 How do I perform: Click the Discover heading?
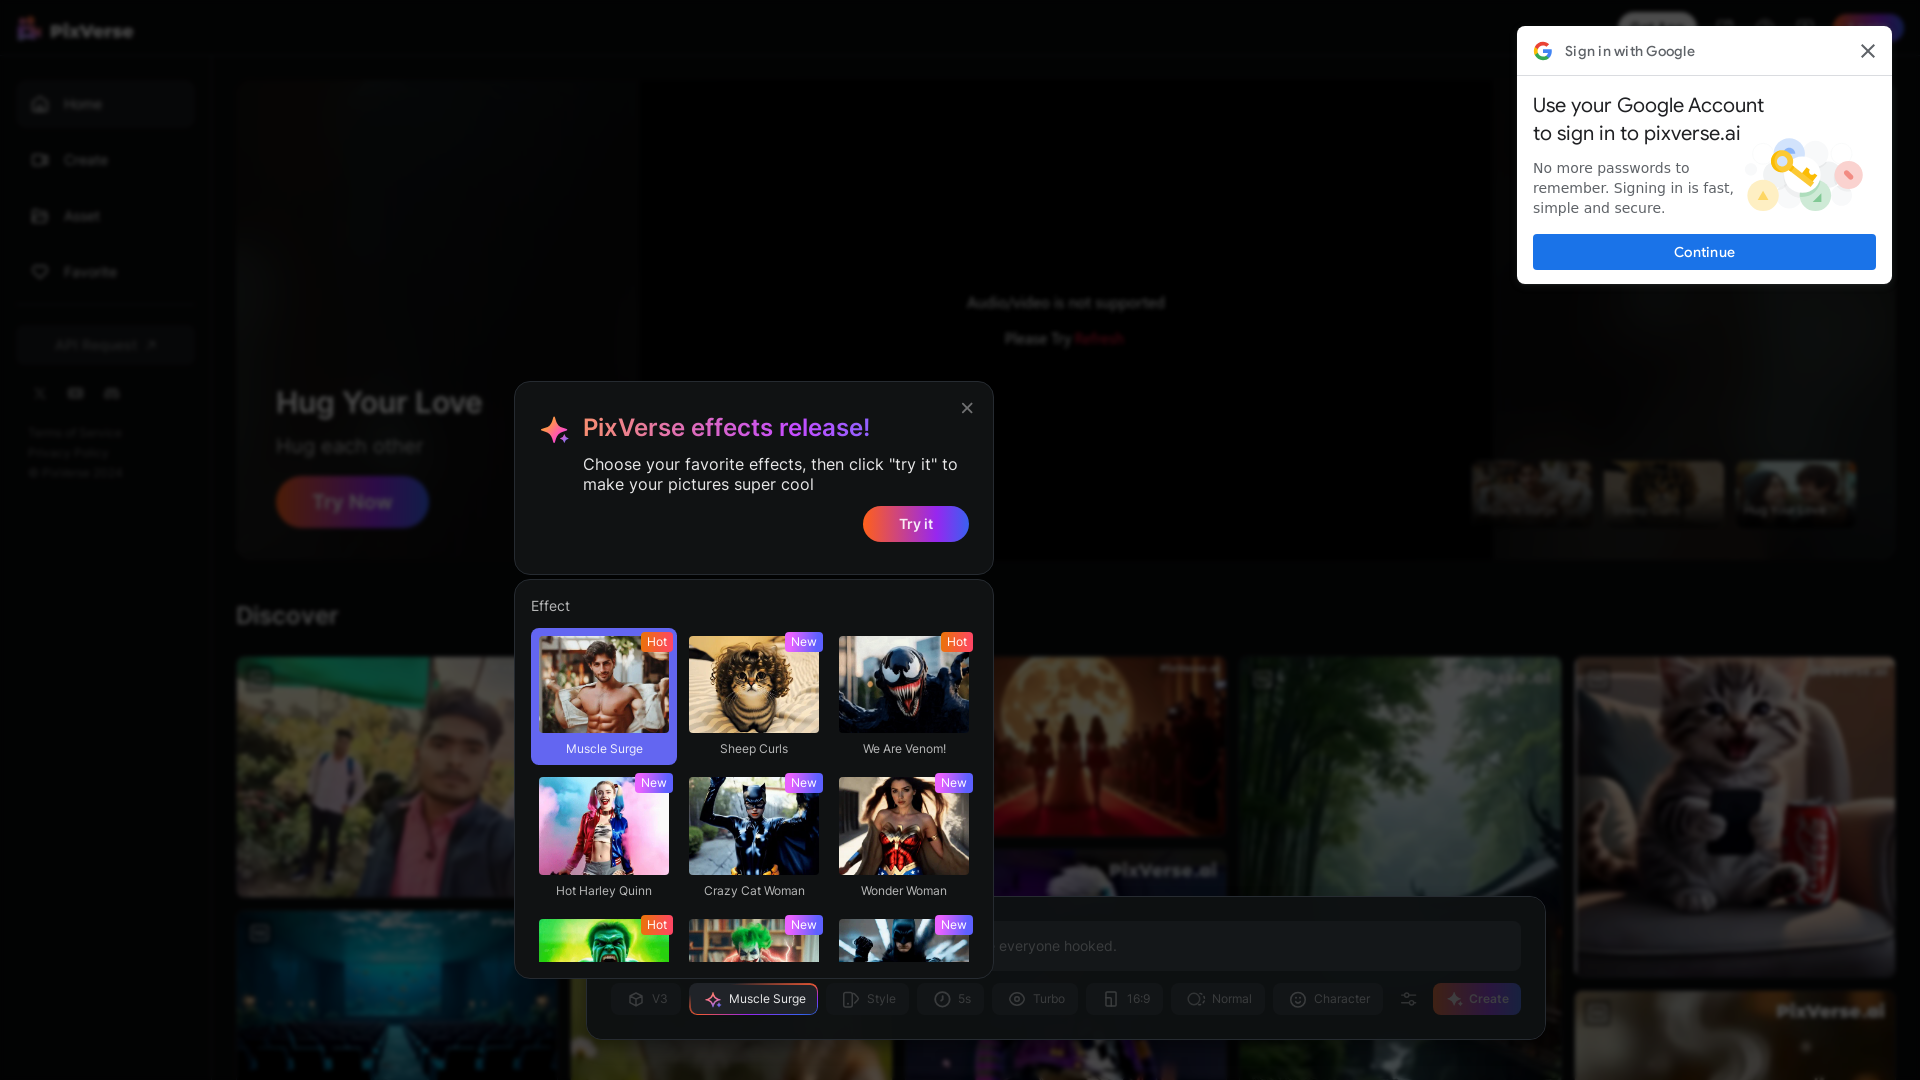tap(287, 616)
